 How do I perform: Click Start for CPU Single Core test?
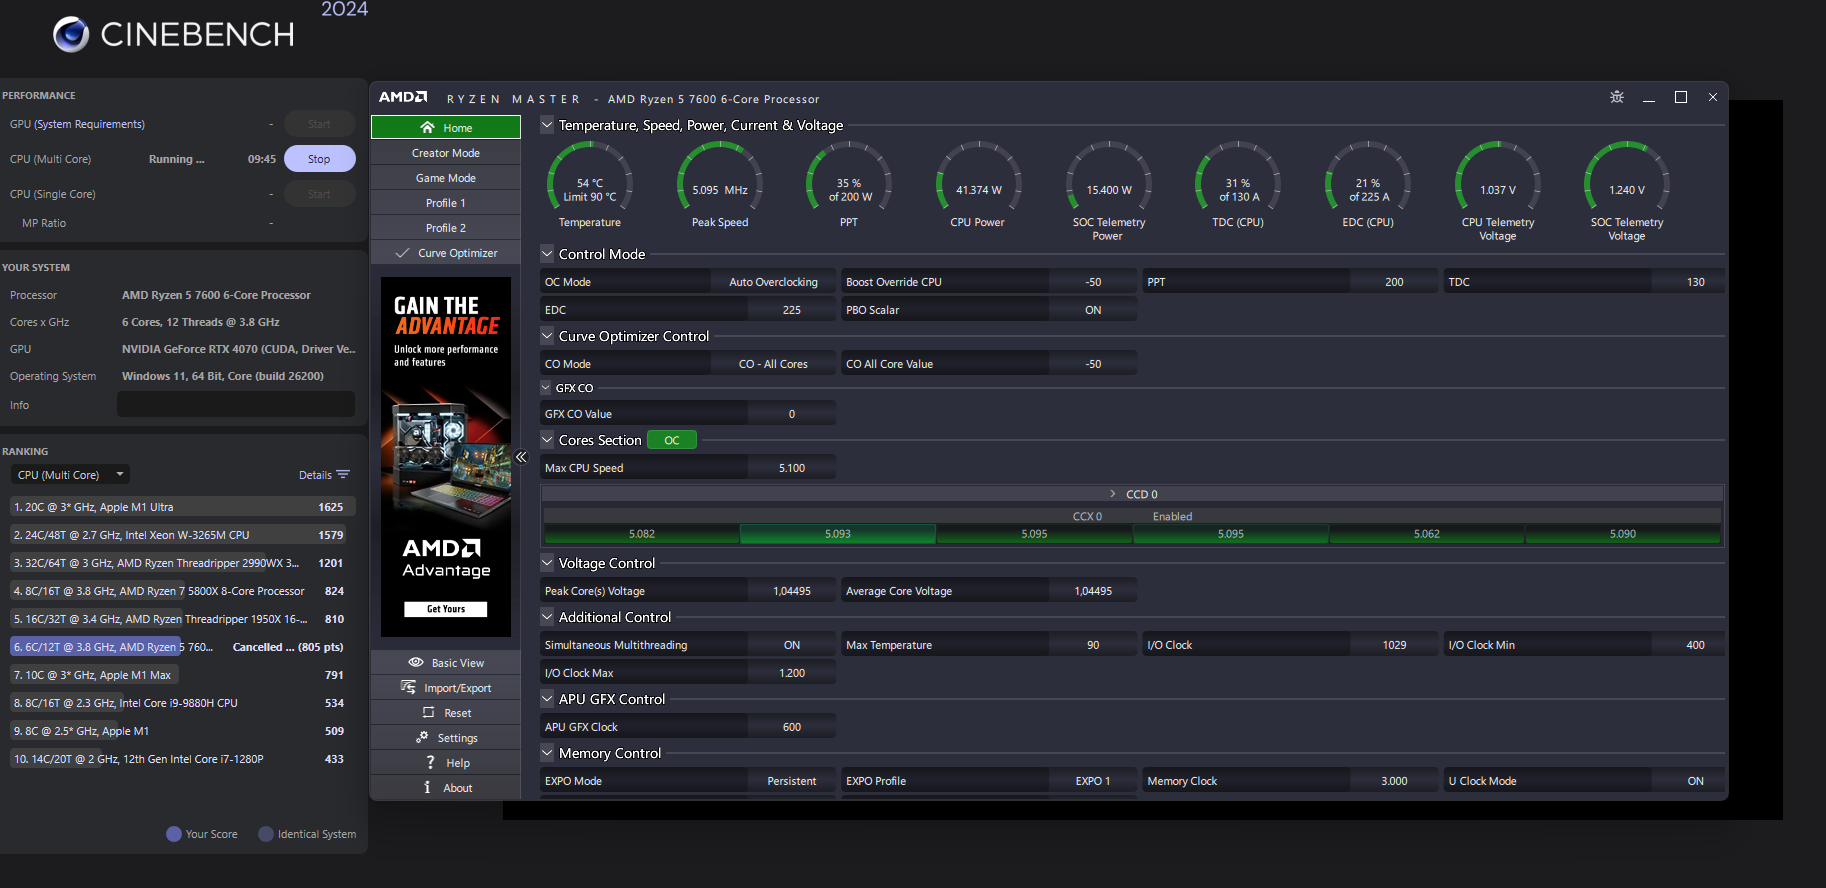[319, 194]
